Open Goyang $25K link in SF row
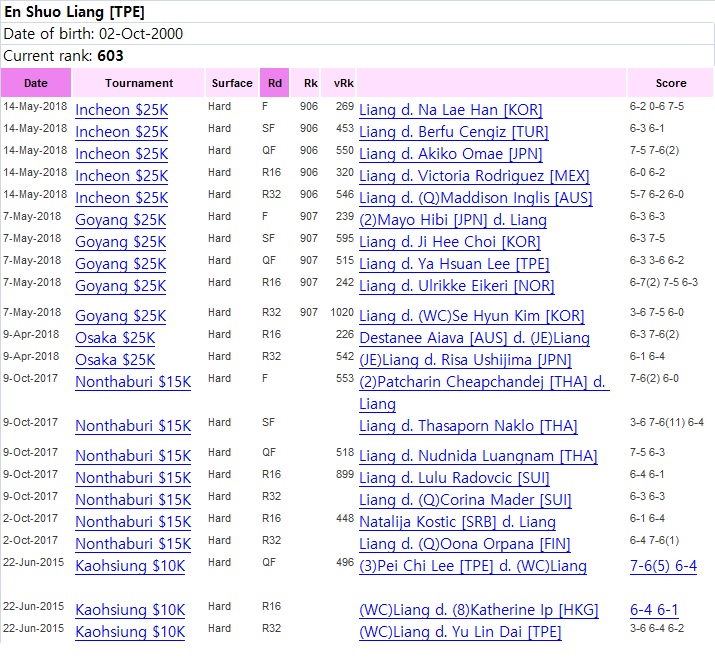The width and height of the screenshot is (715, 661). [121, 242]
